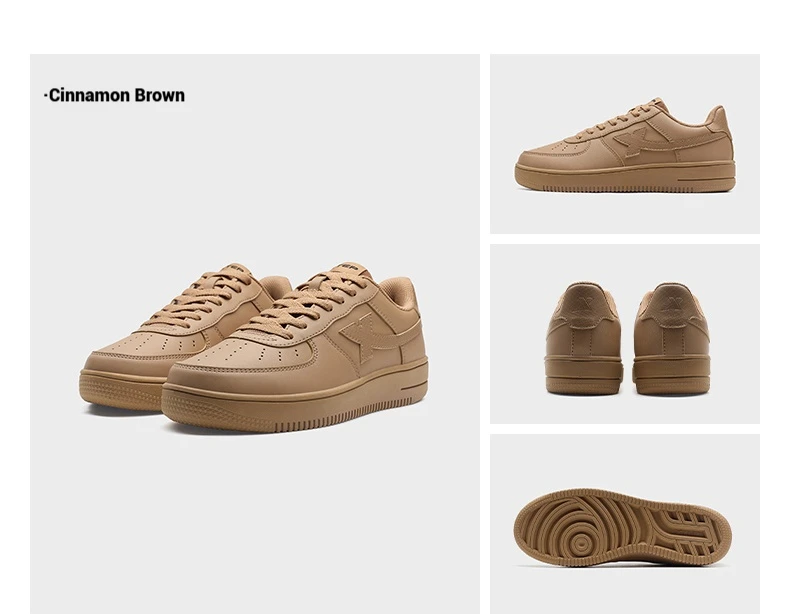Click the circular pivot pattern on the outsole
Image resolution: width=790 pixels, height=614 pixels.
(x=582, y=543)
